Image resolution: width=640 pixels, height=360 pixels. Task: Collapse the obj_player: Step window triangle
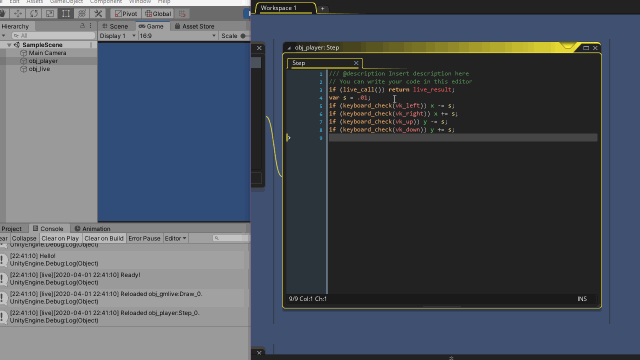pyautogui.click(x=289, y=48)
